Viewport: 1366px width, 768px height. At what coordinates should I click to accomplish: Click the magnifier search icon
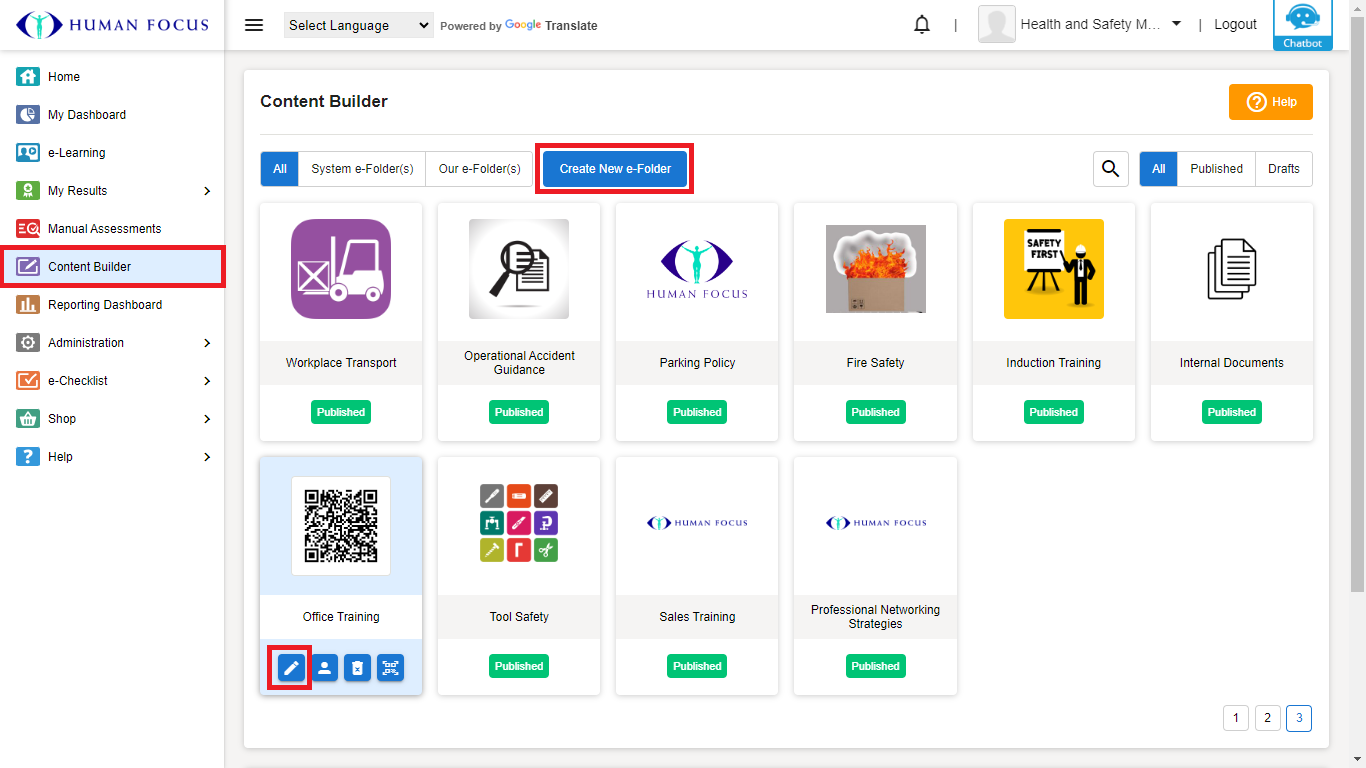tap(1110, 169)
